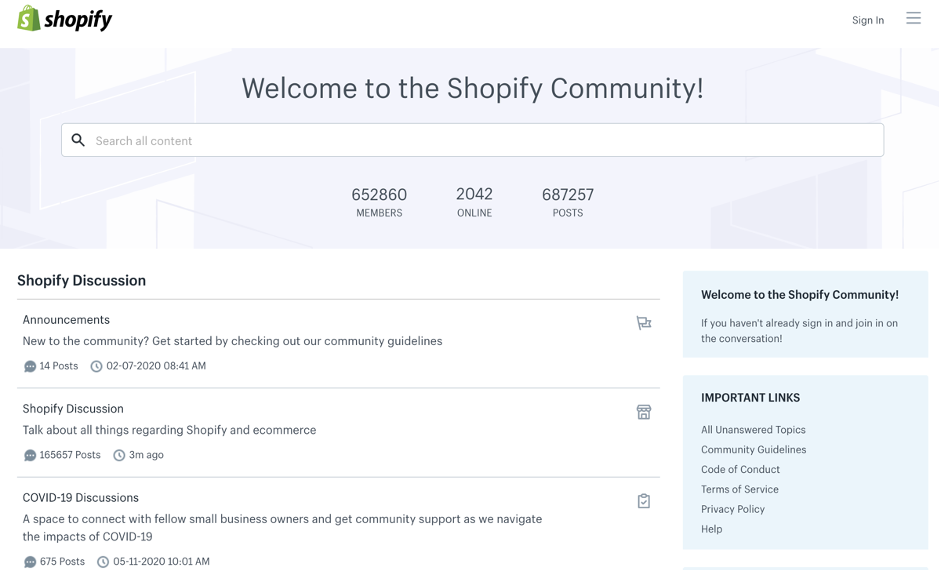Open Terms of Service link
Image resolution: width=939 pixels, height=570 pixels.
click(x=740, y=489)
